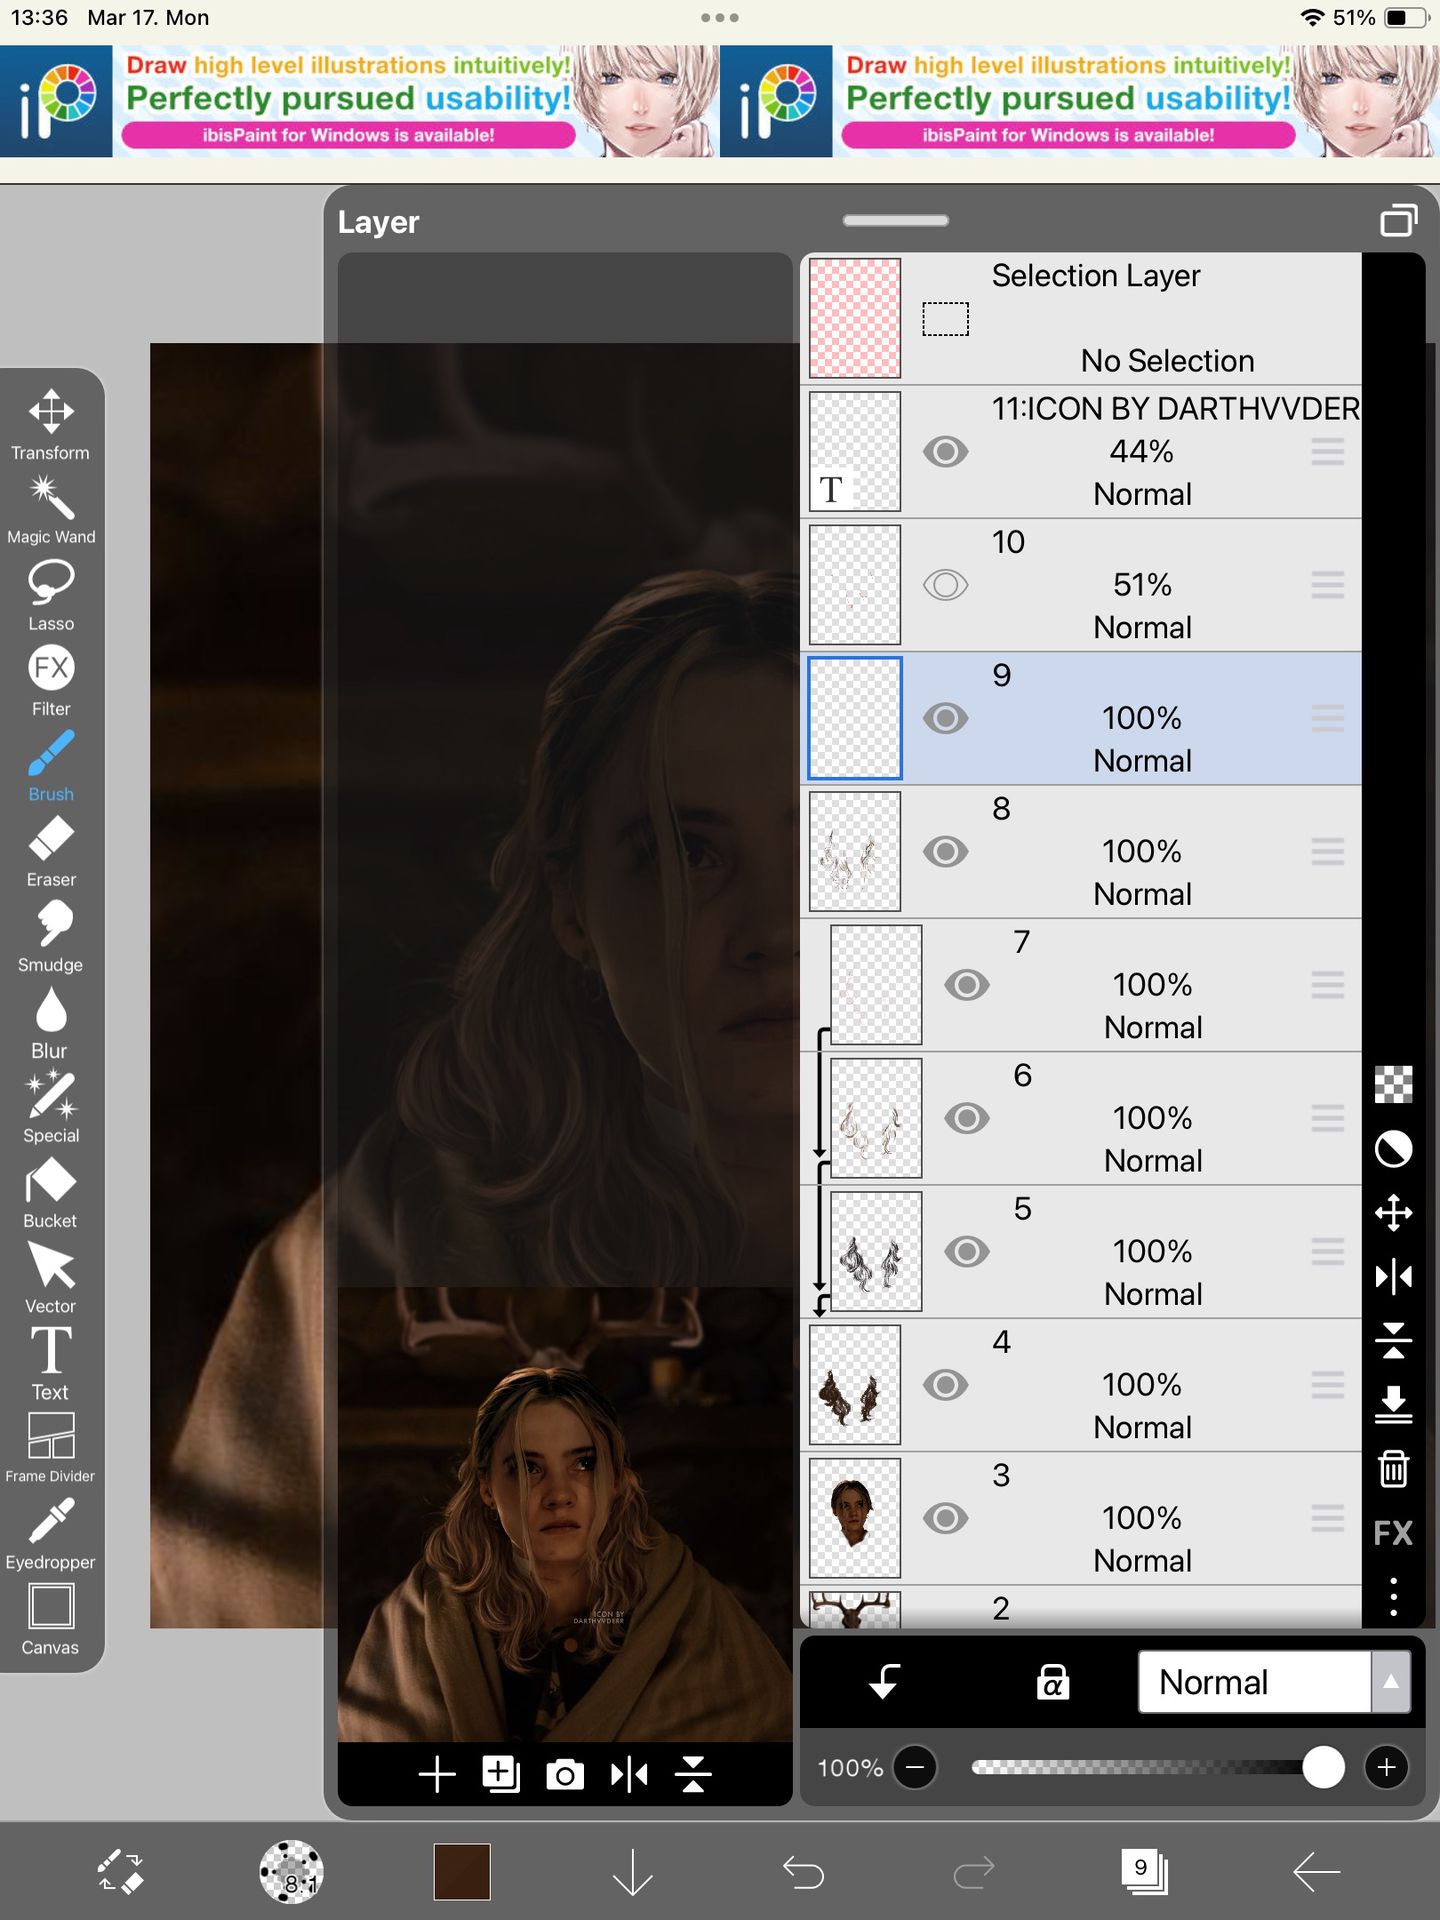Flip layer horizontally under preview
This screenshot has width=1440, height=1920.
pos(629,1775)
